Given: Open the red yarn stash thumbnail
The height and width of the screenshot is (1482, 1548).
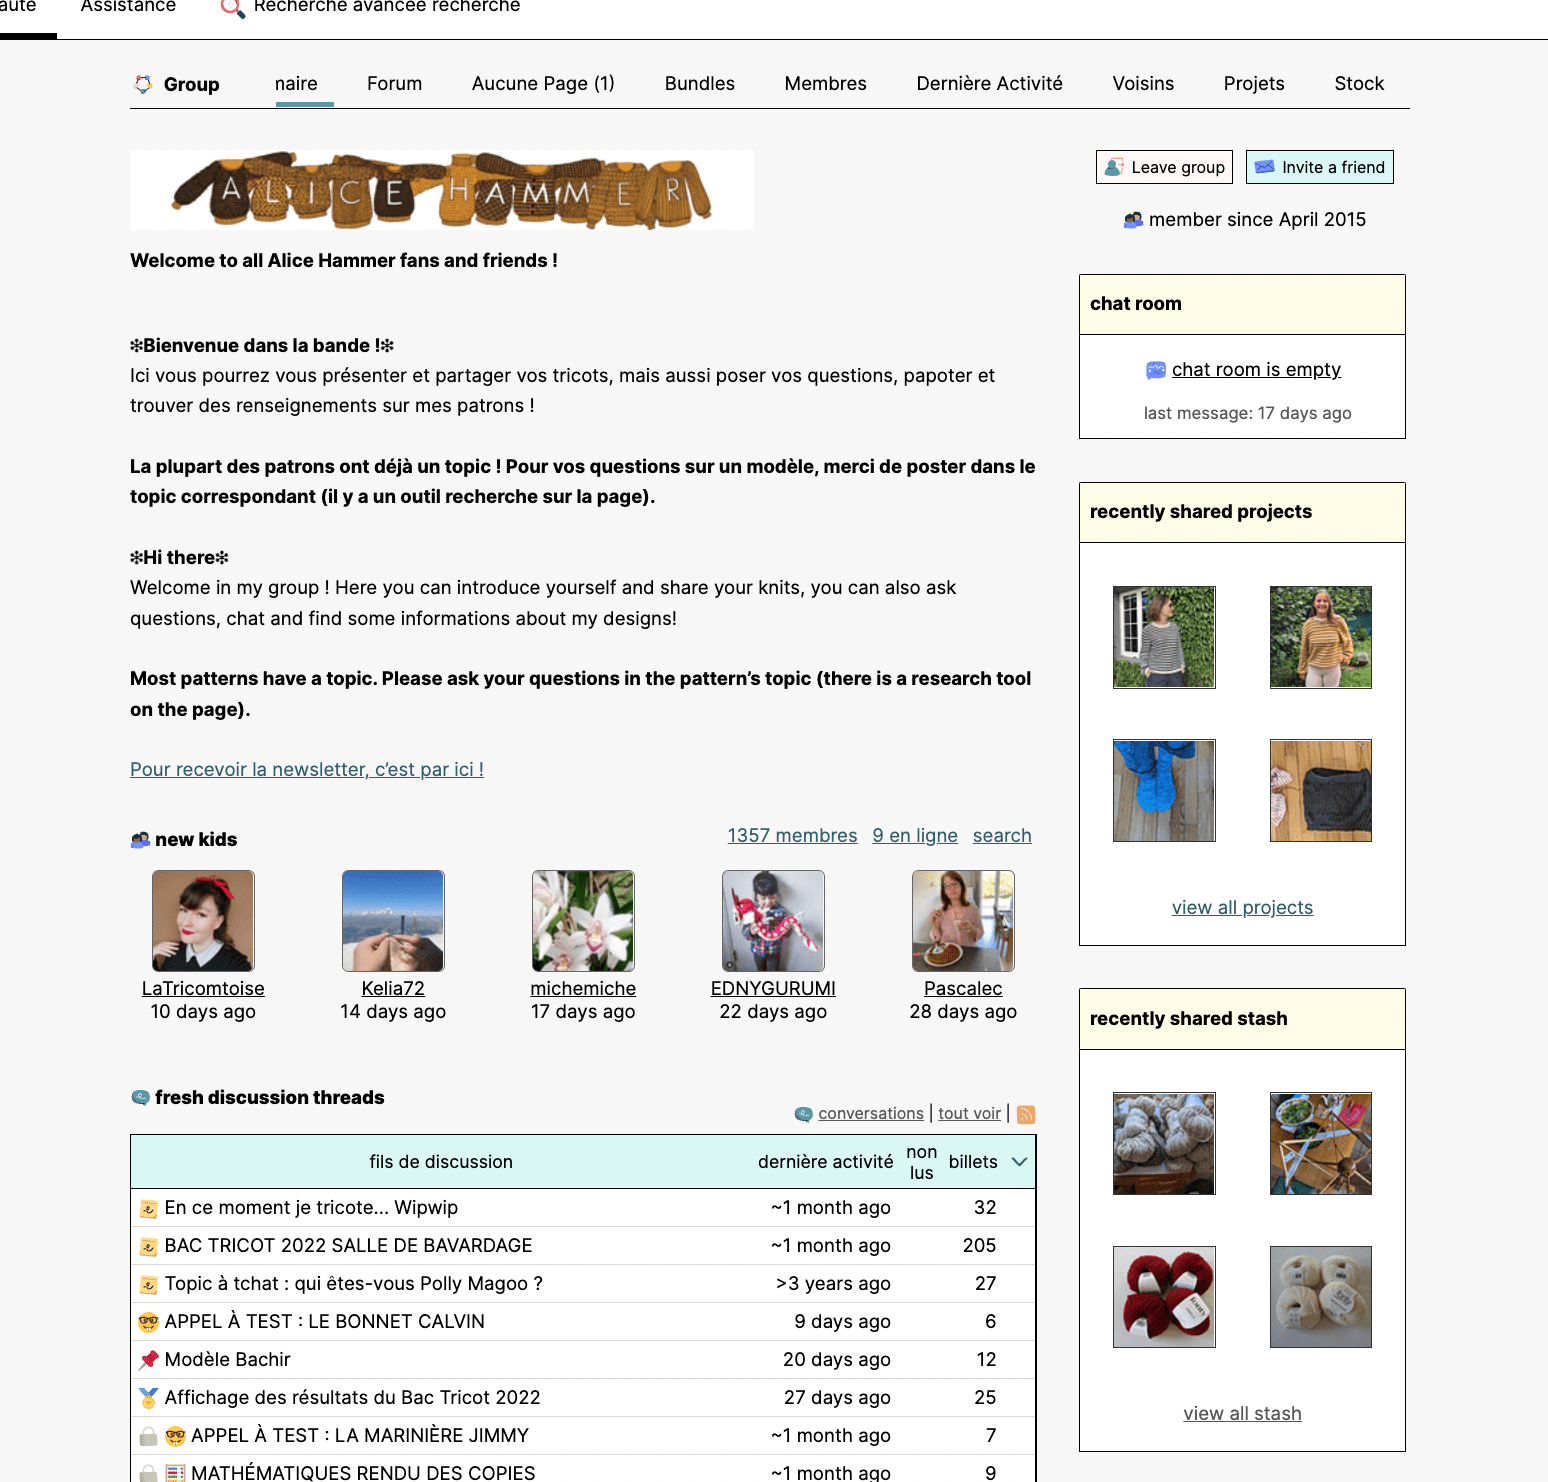Looking at the screenshot, I should (x=1164, y=1297).
